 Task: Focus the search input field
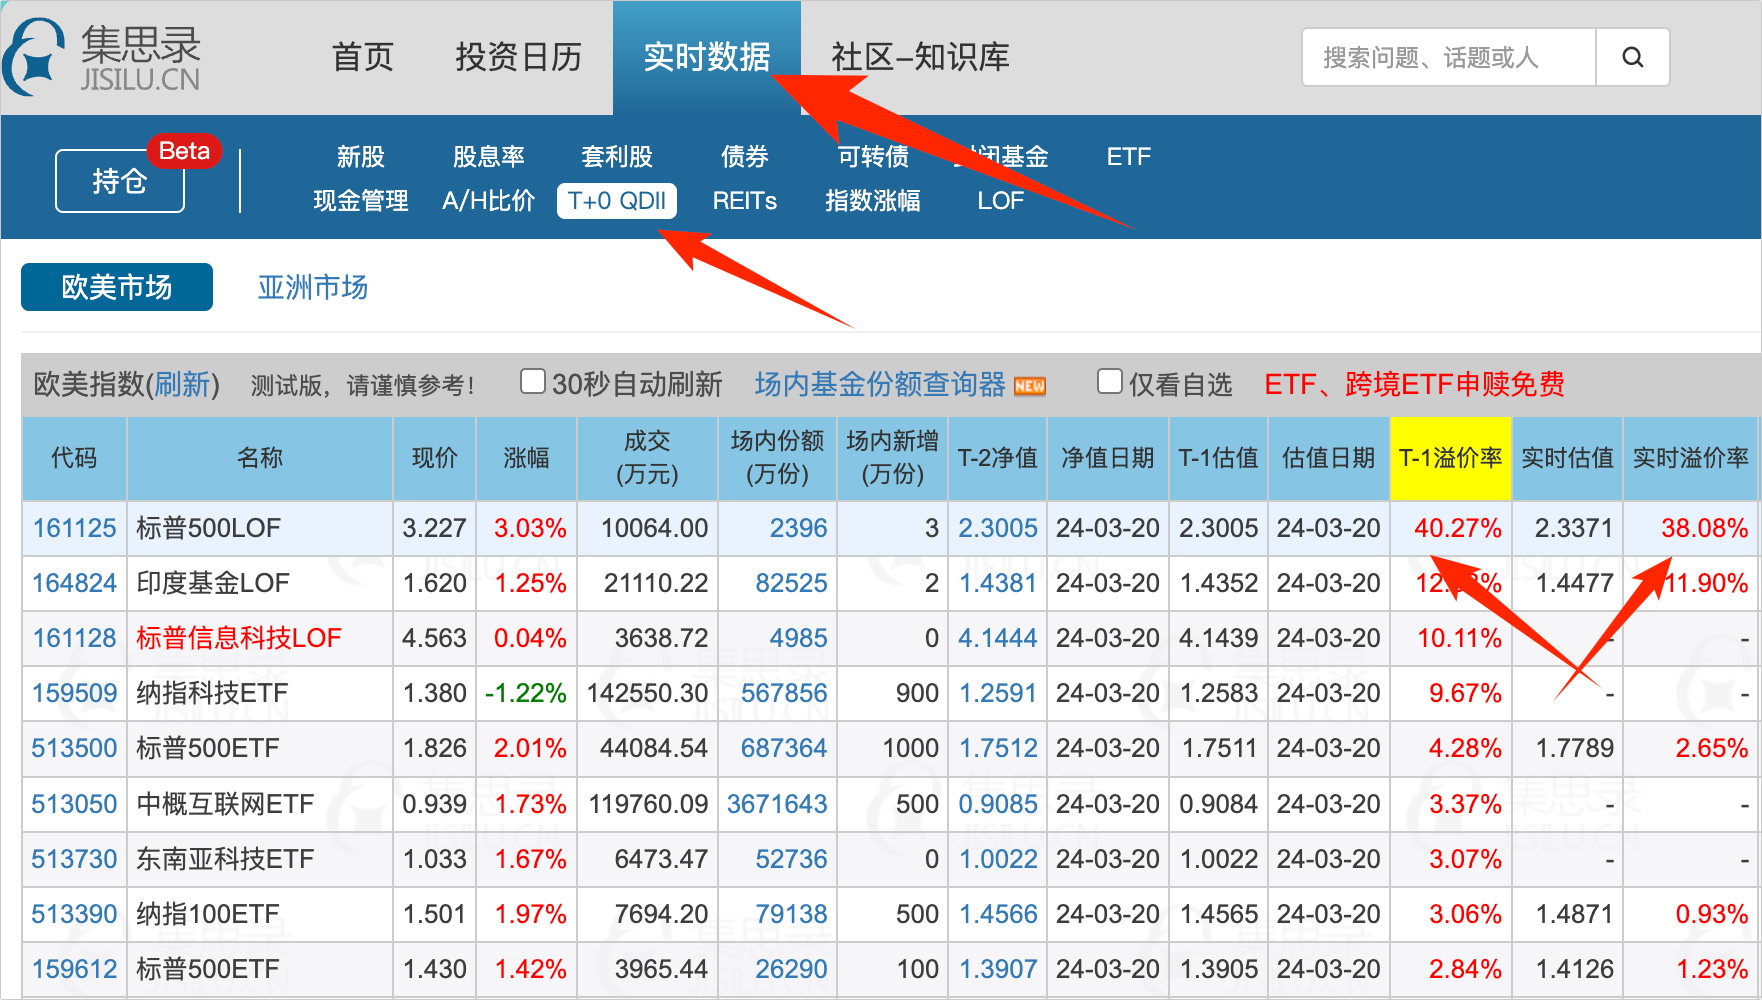[x=1448, y=58]
